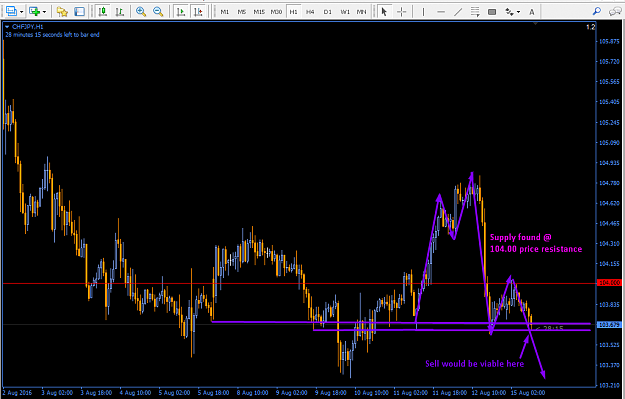This screenshot has height=399, width=625.
Task: Draw a horizontal line tool
Action: click(x=440, y=12)
